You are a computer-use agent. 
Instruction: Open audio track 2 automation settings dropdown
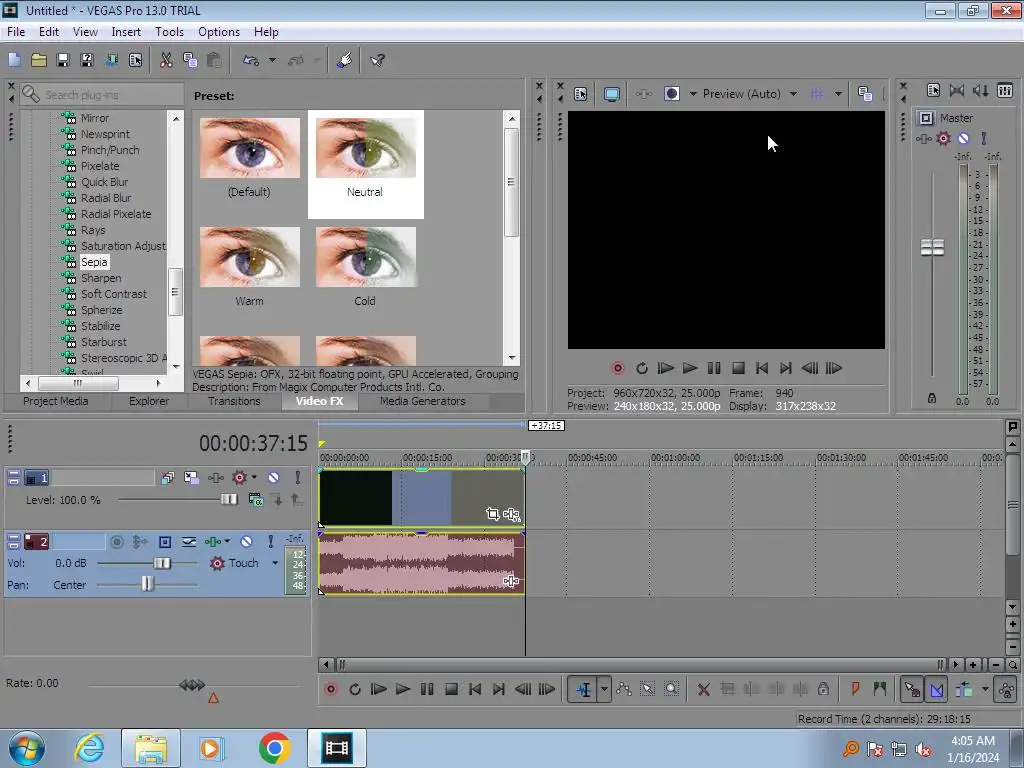(x=227, y=541)
